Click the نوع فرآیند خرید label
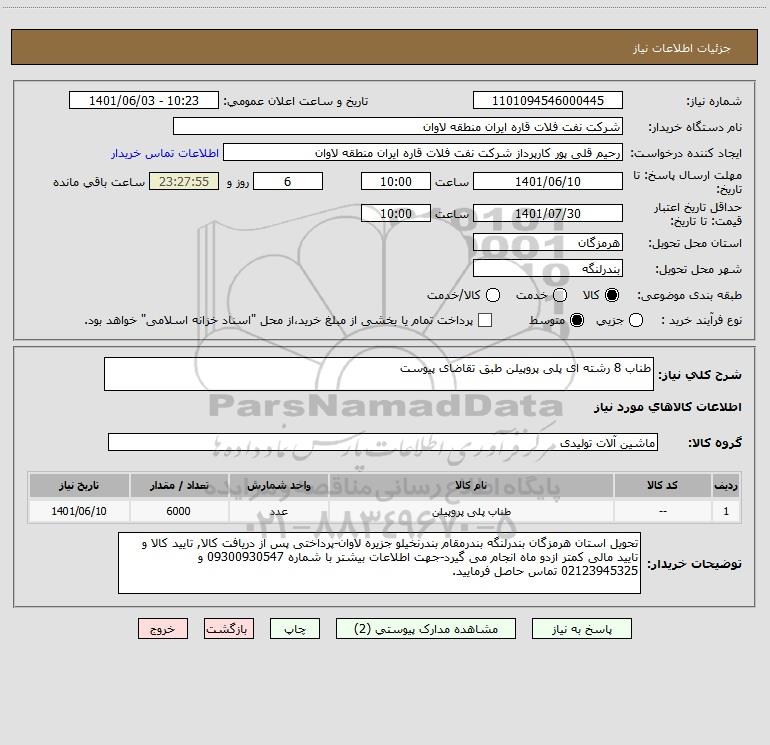 (701, 320)
